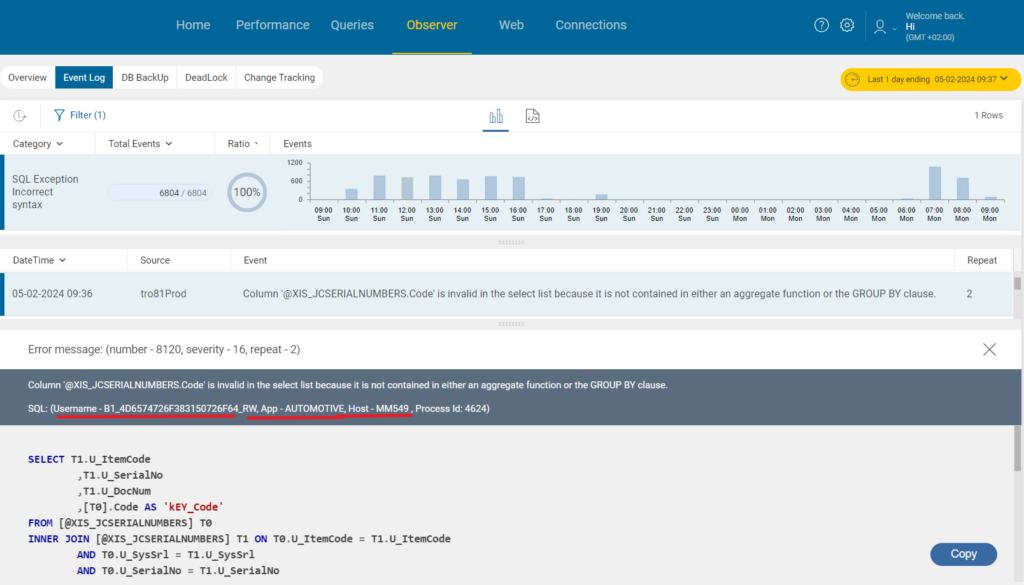Click the Events column header
This screenshot has height=585, width=1024.
(x=297, y=144)
